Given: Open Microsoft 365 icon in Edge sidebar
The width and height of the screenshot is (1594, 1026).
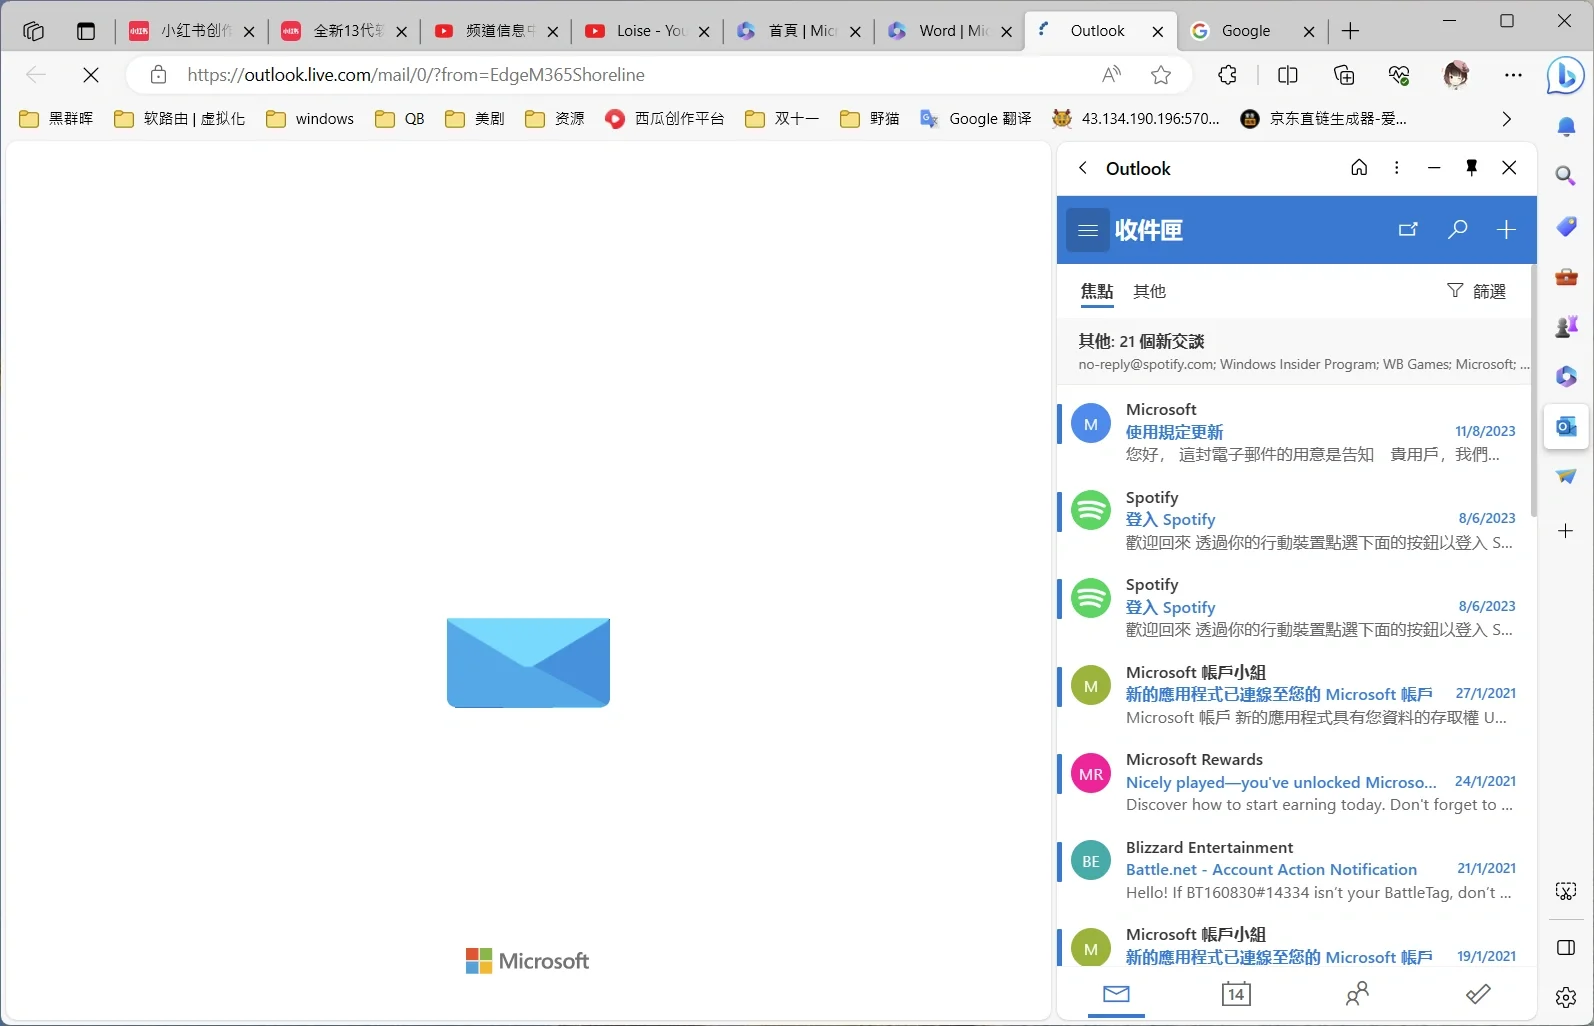Looking at the screenshot, I should [x=1566, y=376].
